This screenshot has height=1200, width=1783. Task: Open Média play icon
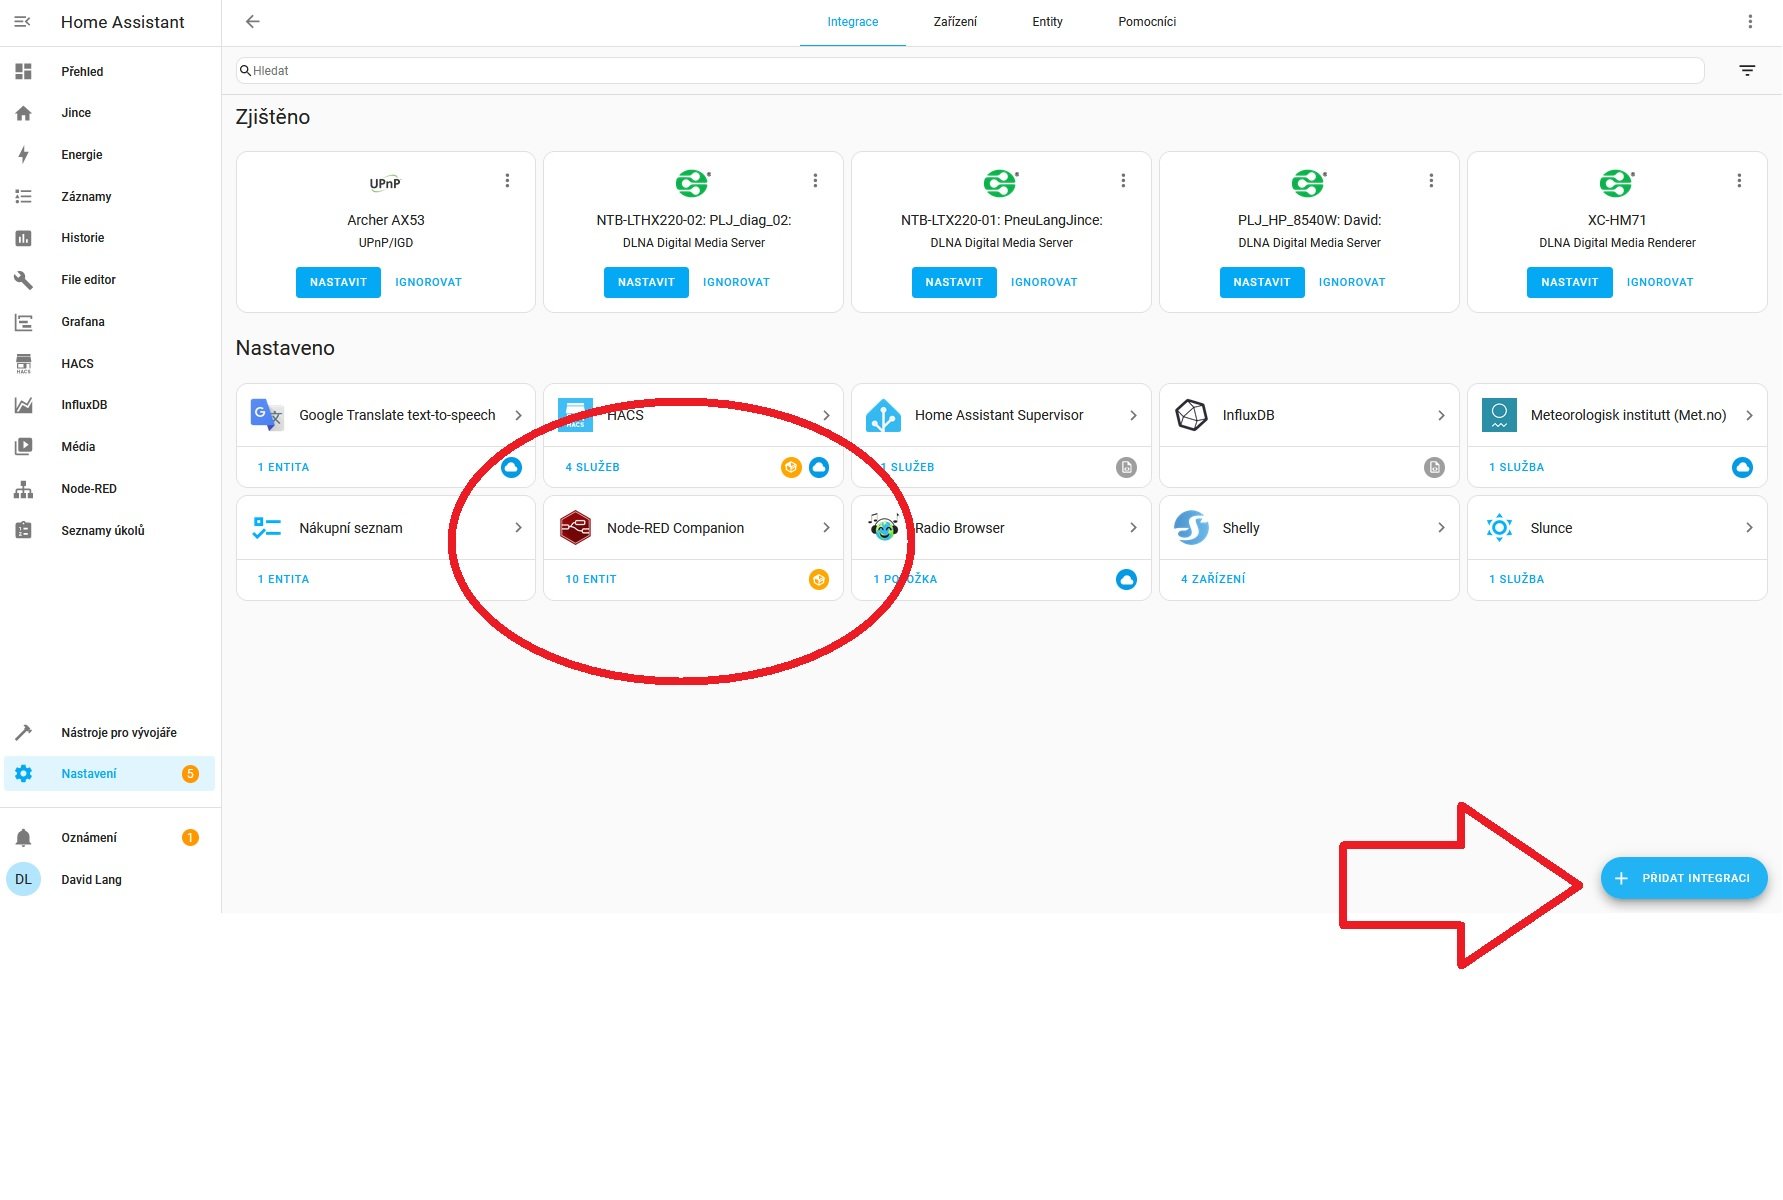(23, 447)
